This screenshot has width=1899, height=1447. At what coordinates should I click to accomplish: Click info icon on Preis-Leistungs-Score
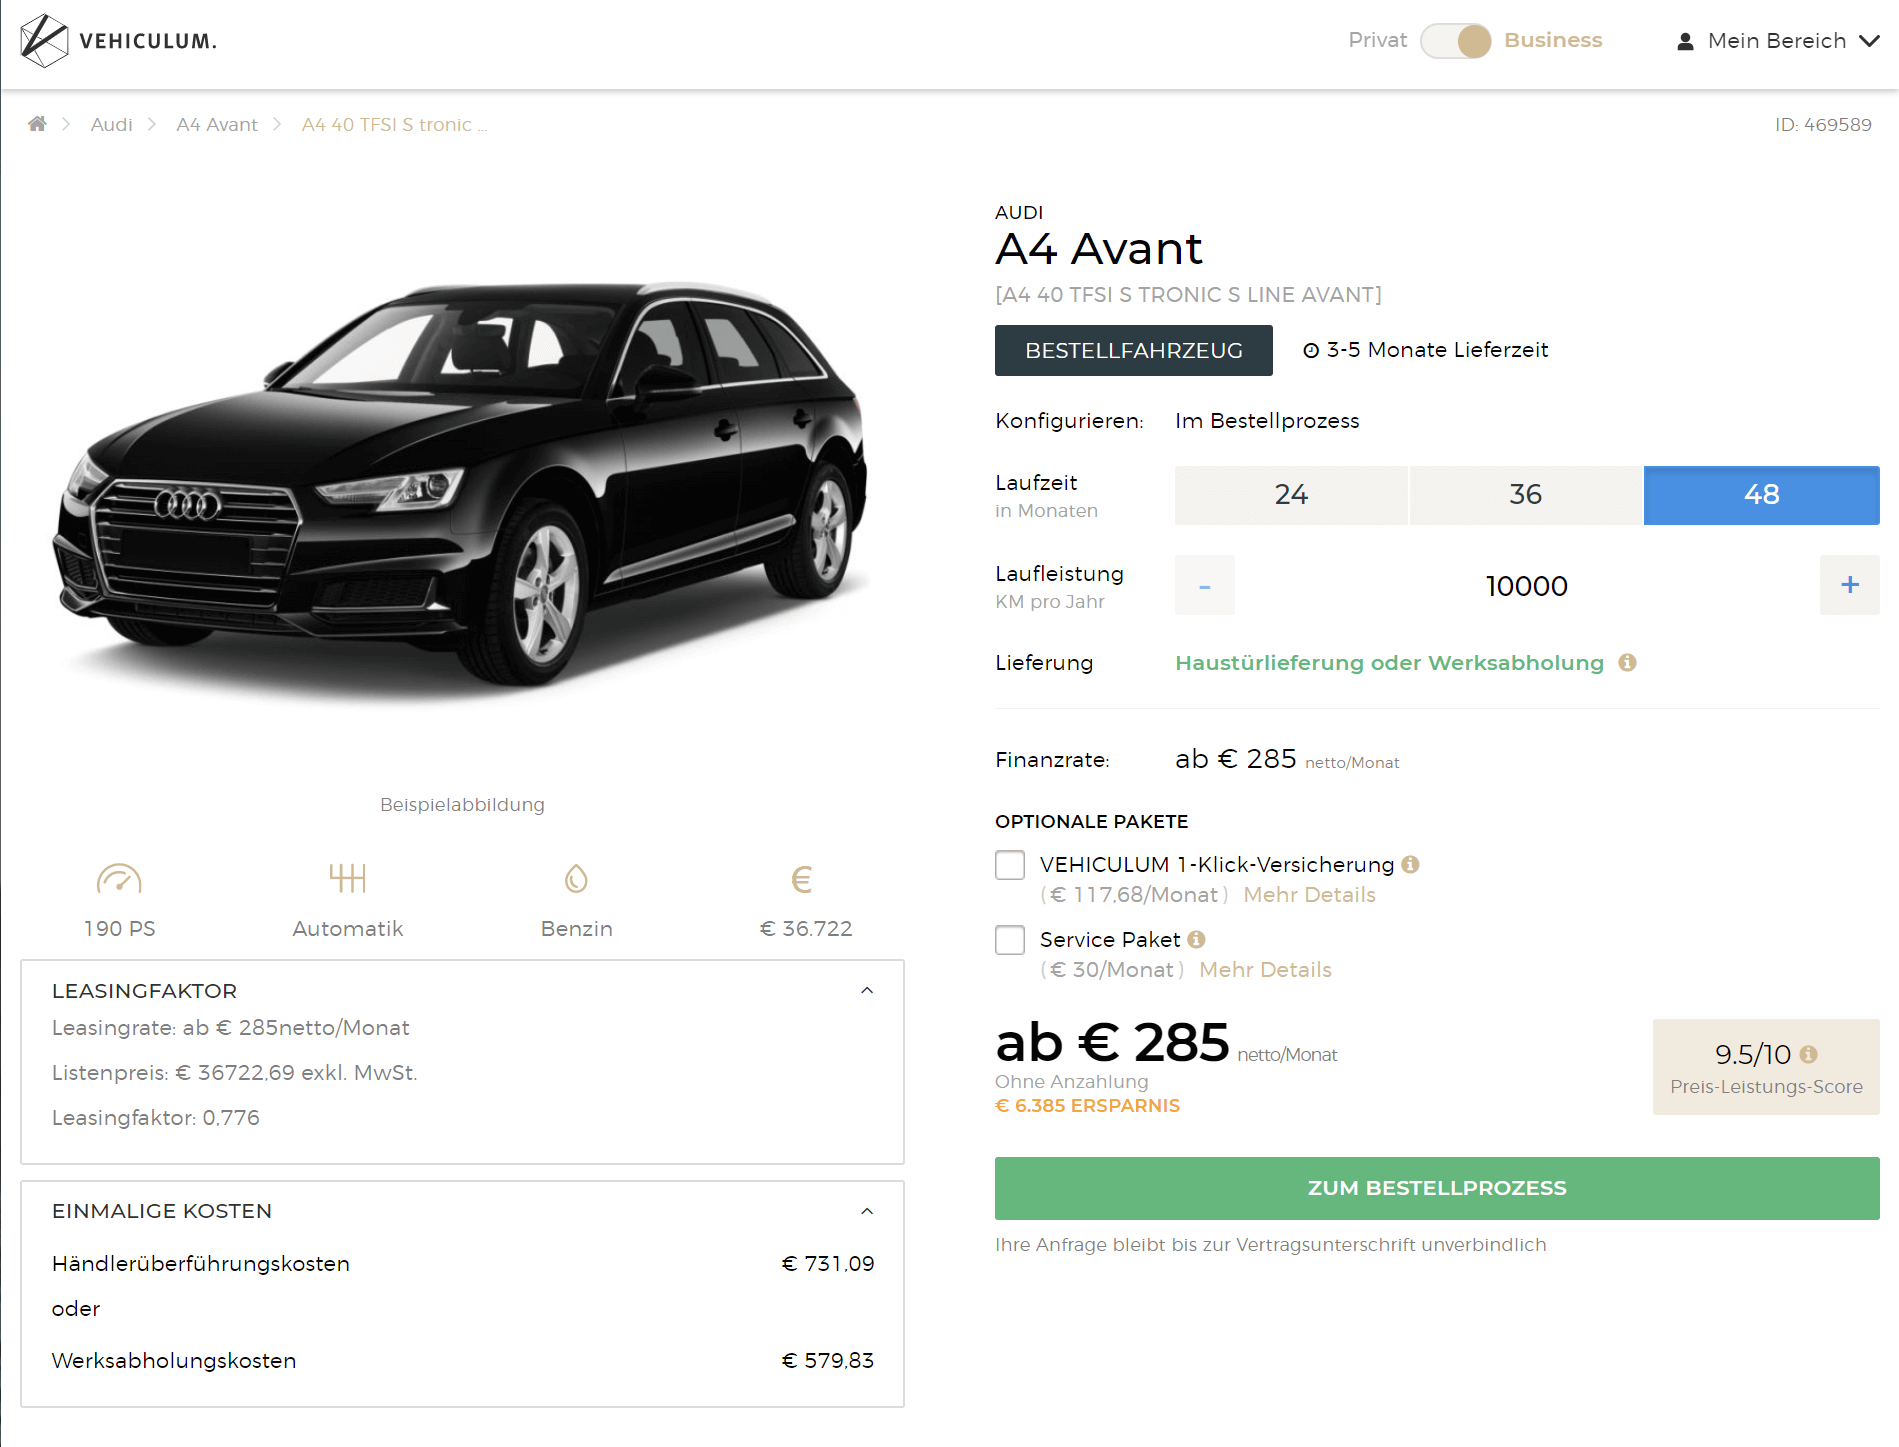click(x=1808, y=1054)
